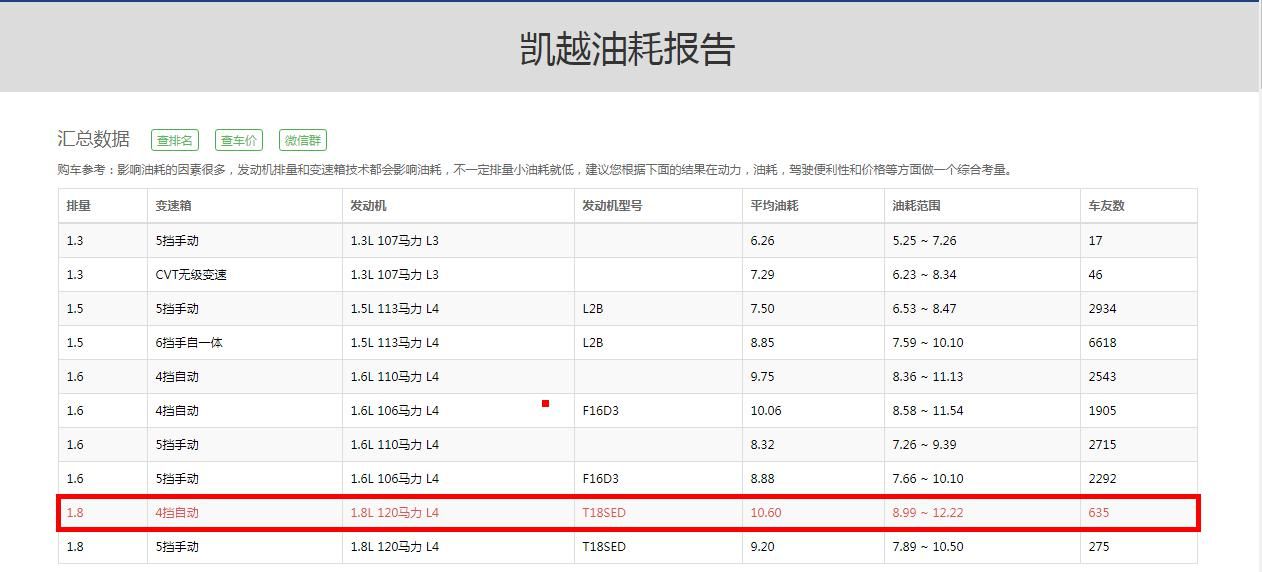The height and width of the screenshot is (572, 1262).
Task: Select F16D3 engine model in the 8.88 row
Action: 600,478
